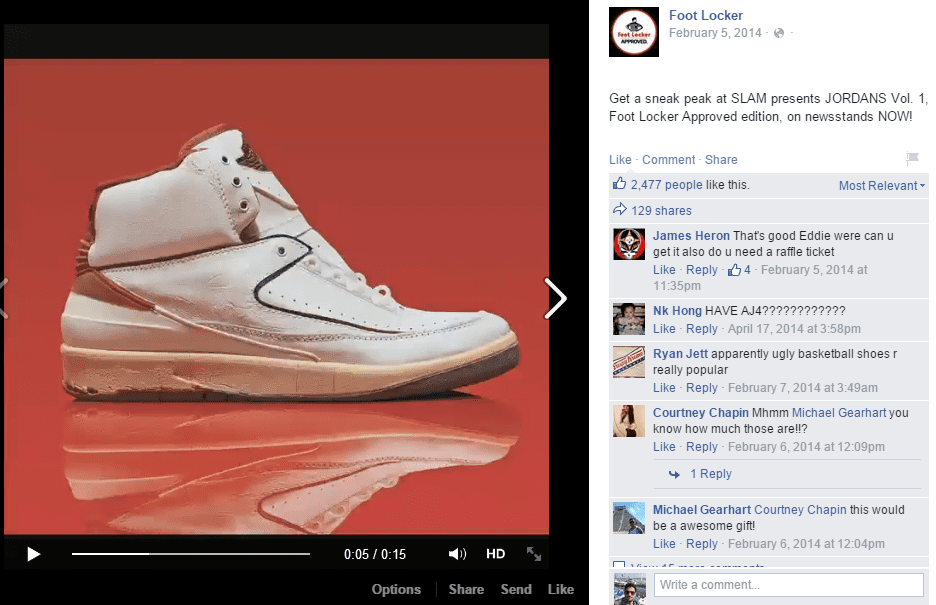Viewport: 936px width, 605px height.
Task: Click the share arrow icon beside 129 shares
Action: click(x=620, y=209)
